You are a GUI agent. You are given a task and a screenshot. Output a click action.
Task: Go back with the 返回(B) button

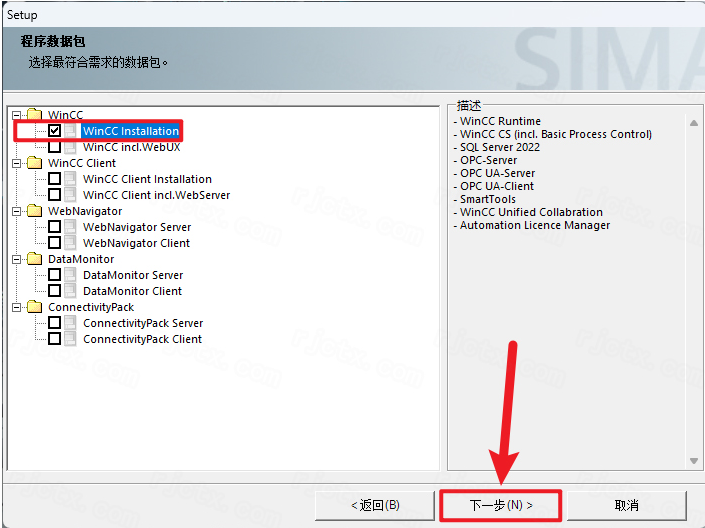coord(375,505)
